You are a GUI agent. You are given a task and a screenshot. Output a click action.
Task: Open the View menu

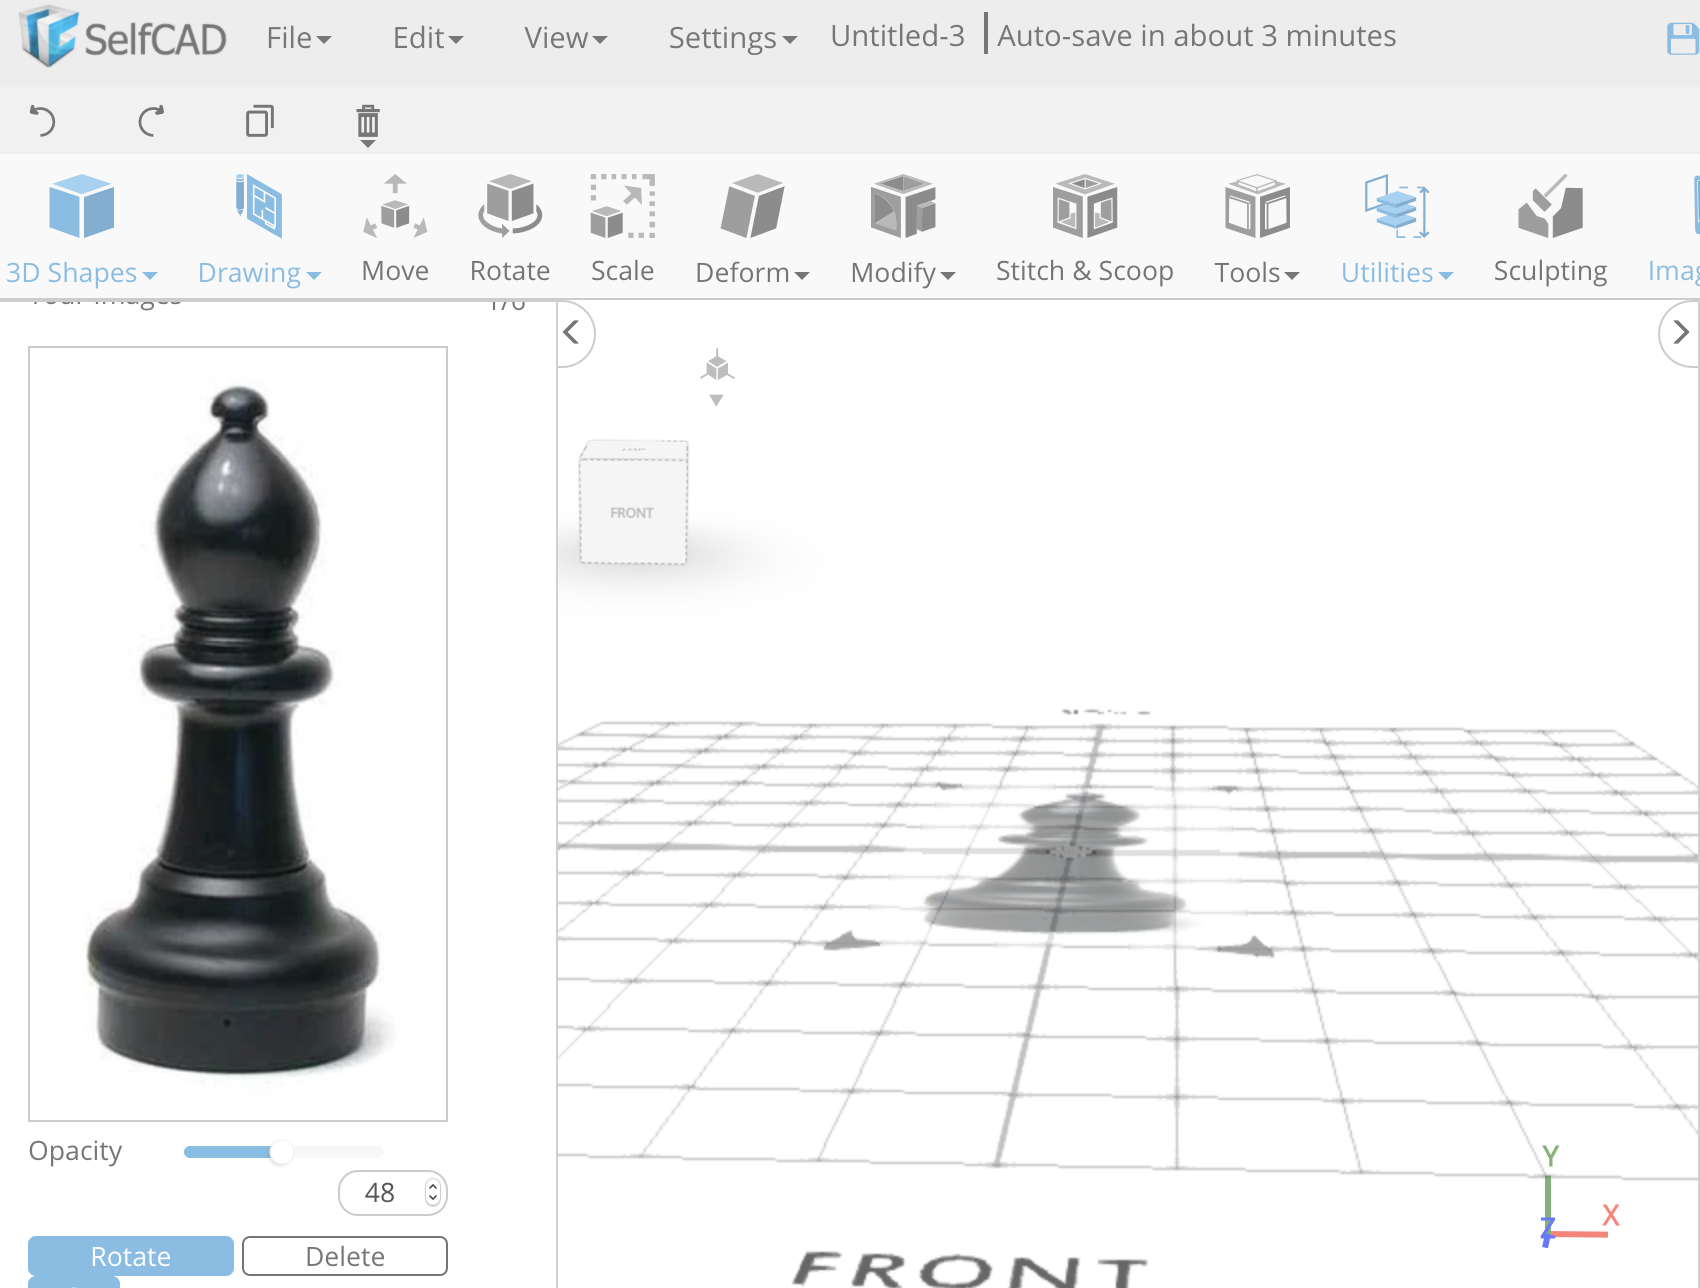[564, 37]
